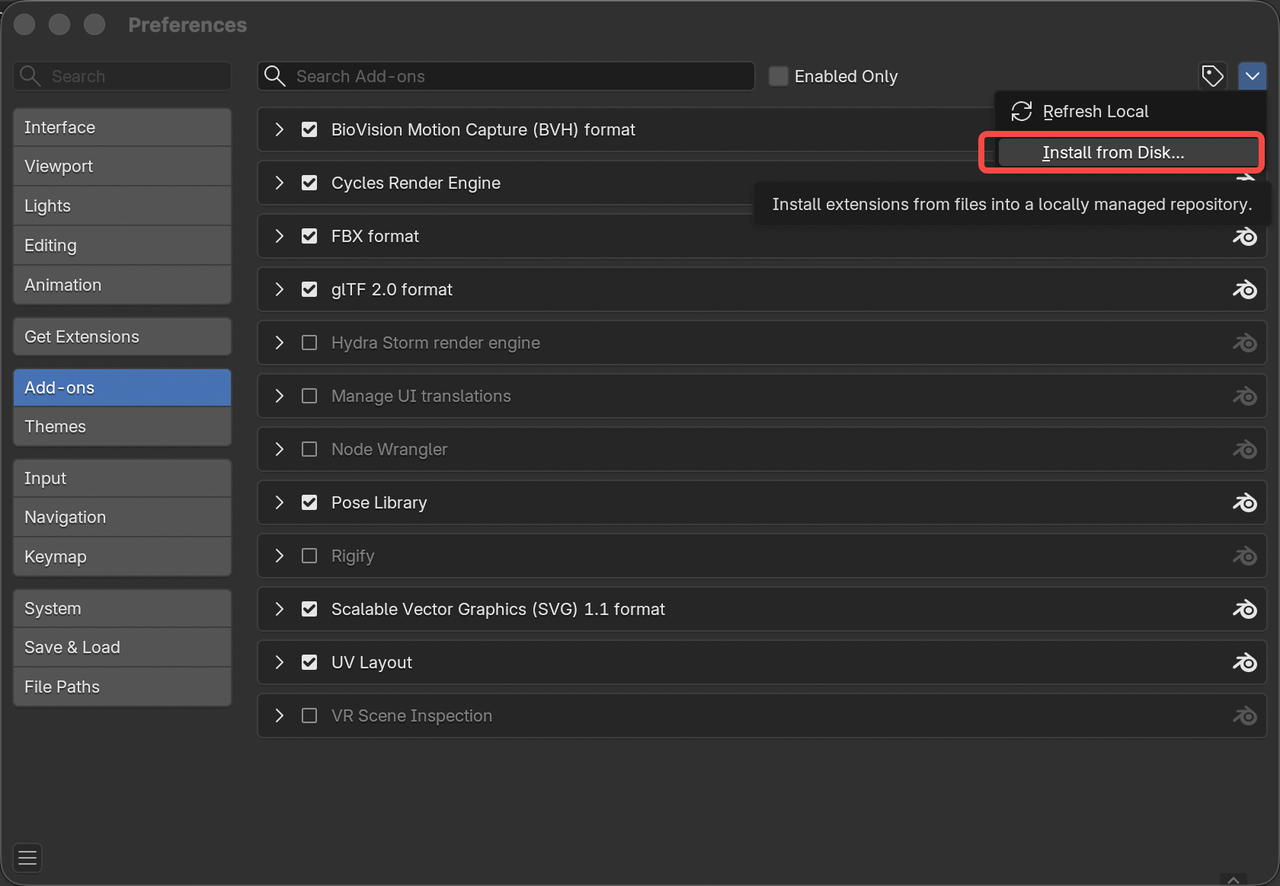Toggle the Enabled Only checkbox

778,76
